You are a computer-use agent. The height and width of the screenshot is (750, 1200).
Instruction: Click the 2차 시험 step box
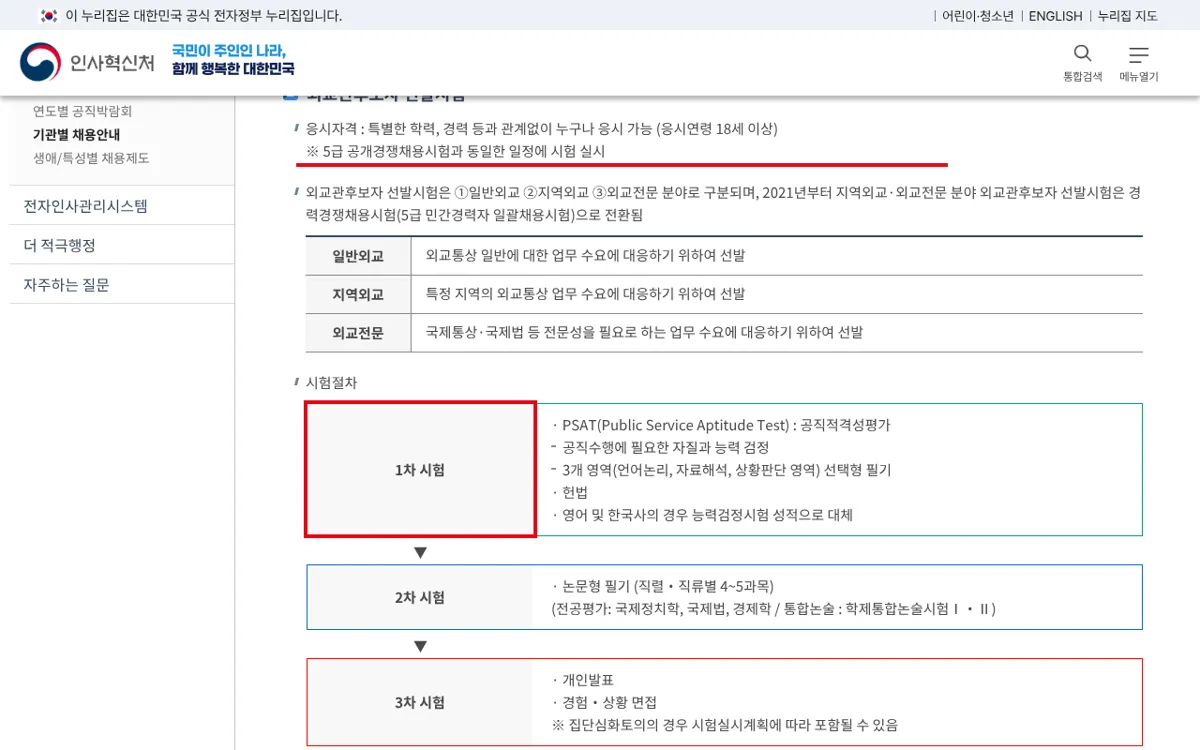tap(420, 597)
